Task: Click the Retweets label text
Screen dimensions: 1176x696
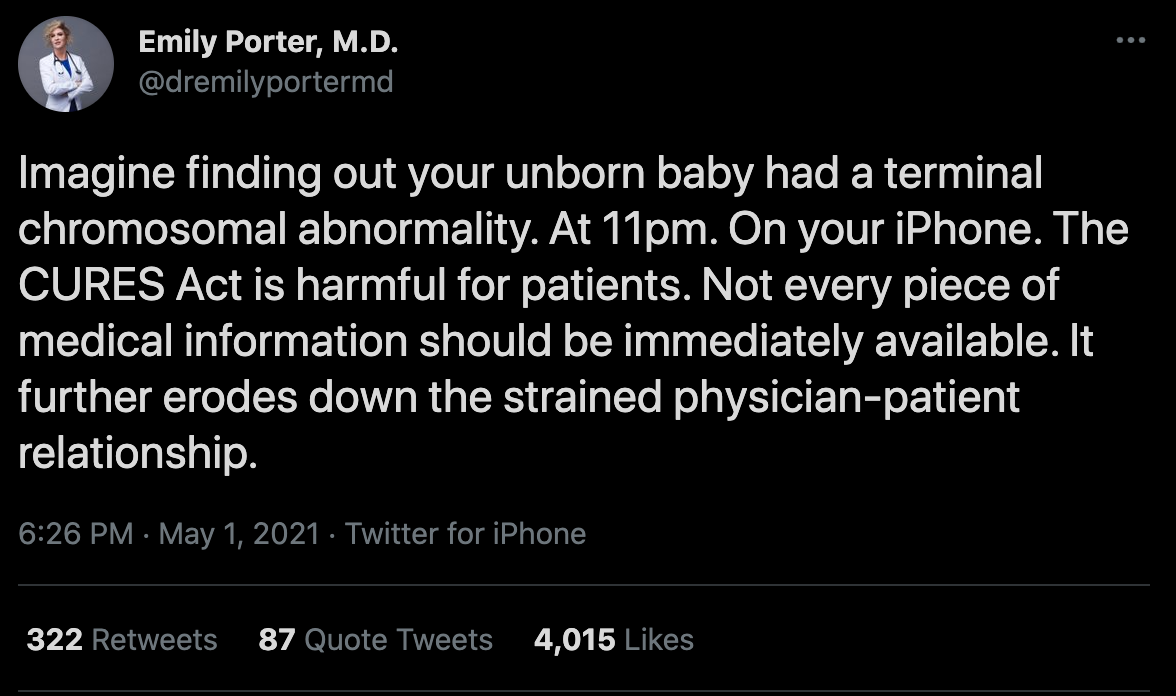Action: (x=154, y=640)
